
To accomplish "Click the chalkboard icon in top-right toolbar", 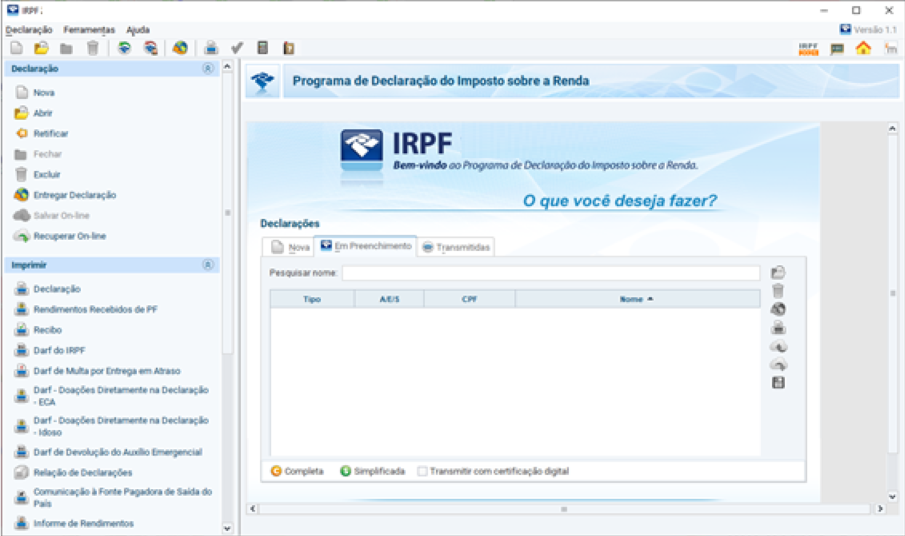I will click(x=837, y=49).
